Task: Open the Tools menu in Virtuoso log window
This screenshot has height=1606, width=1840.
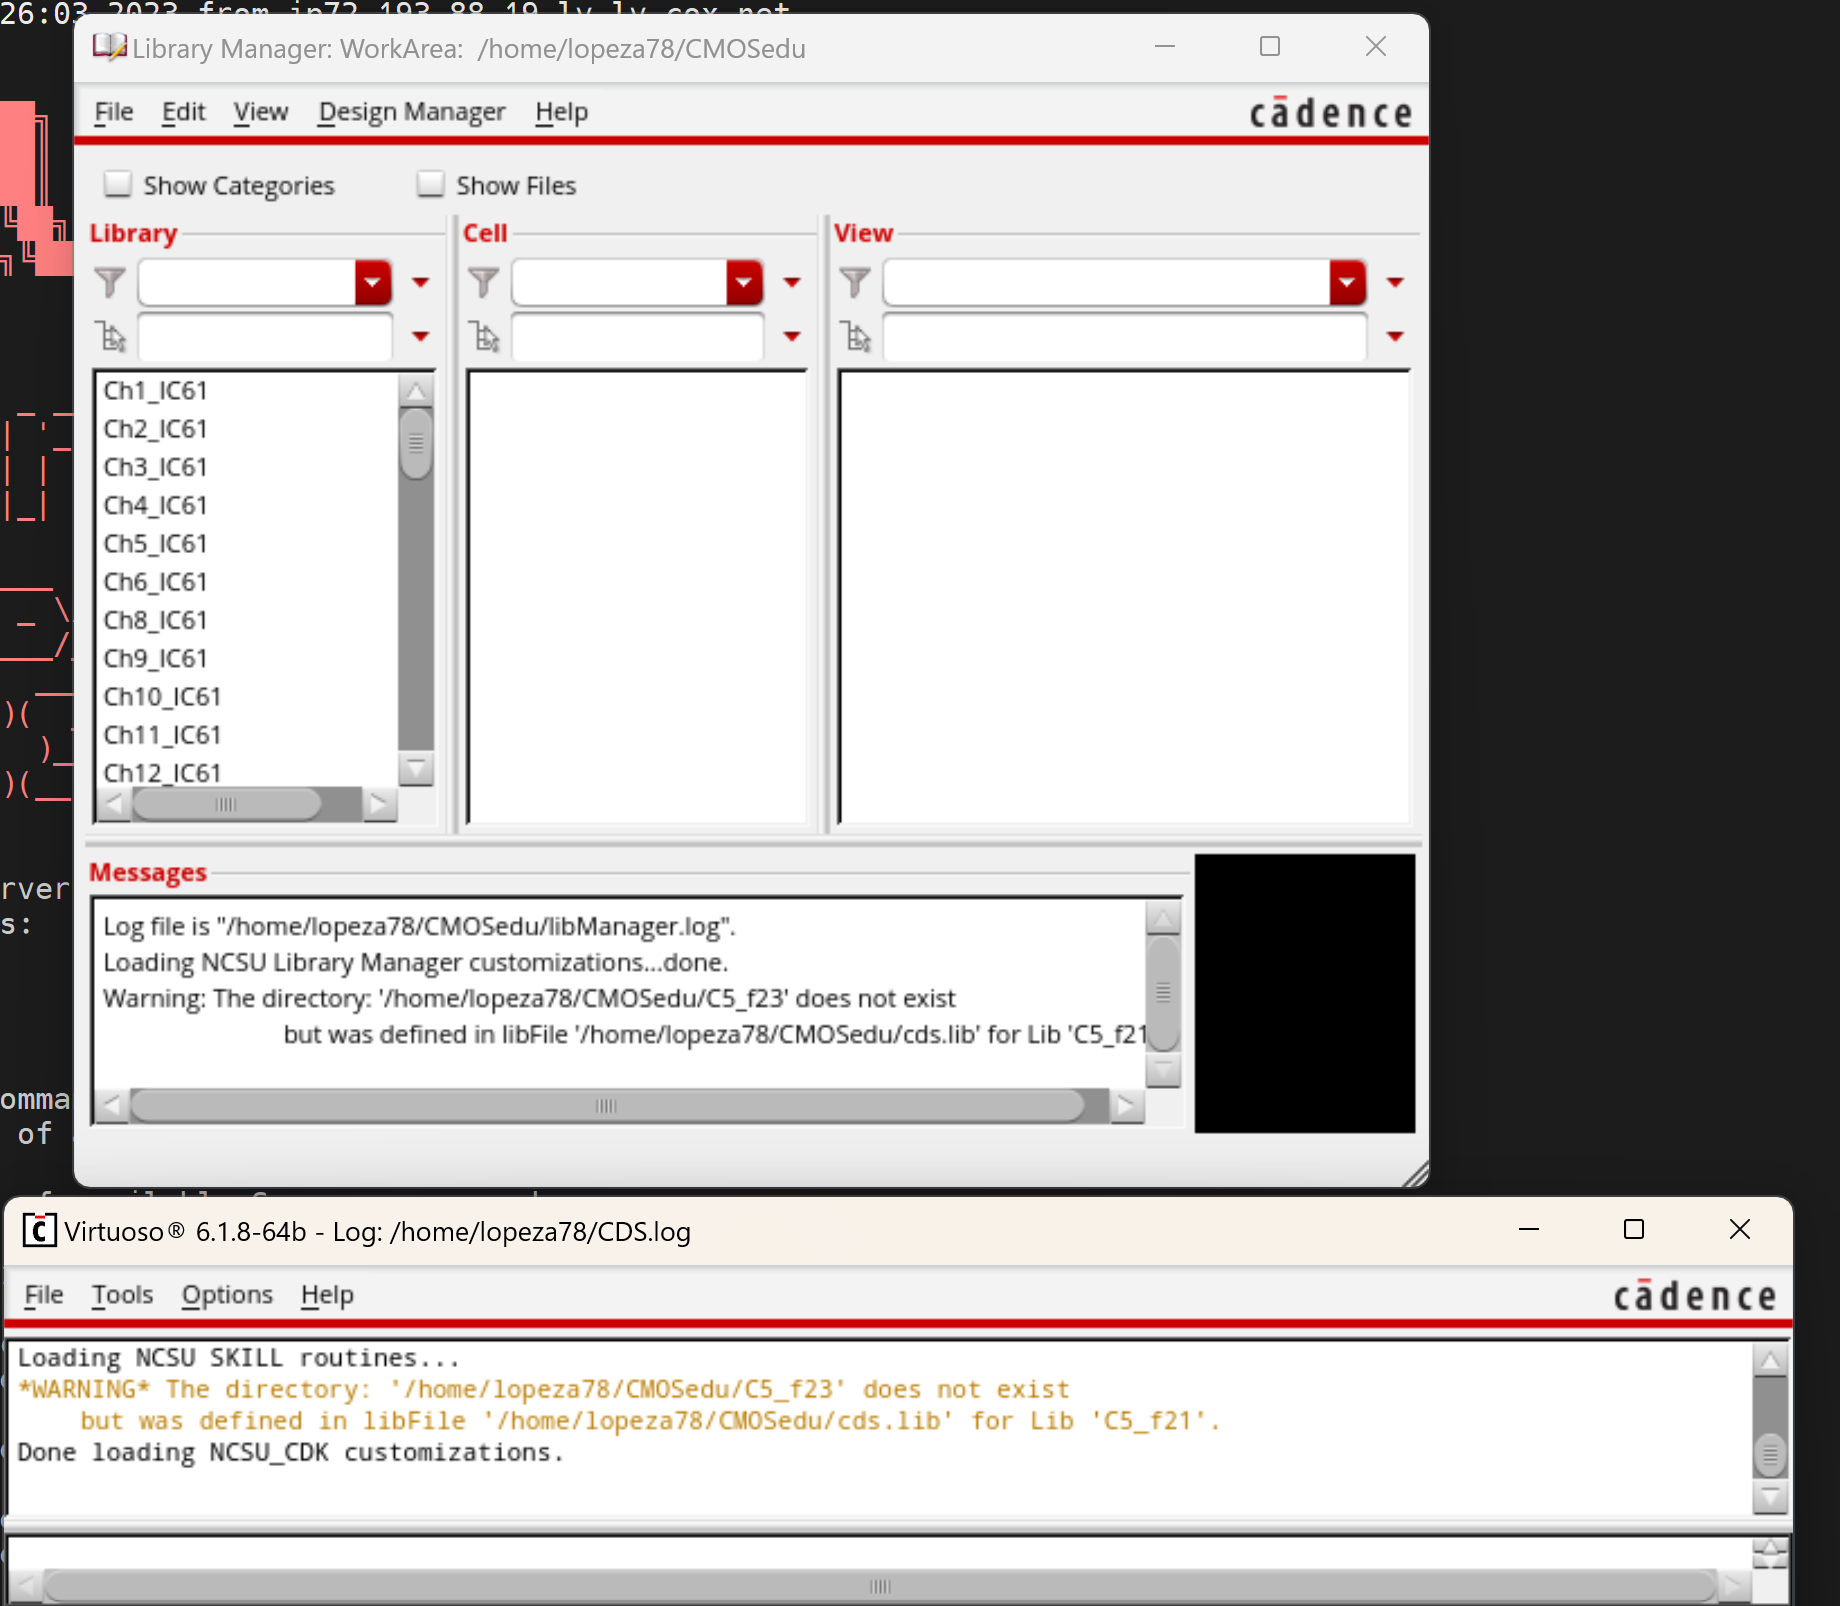Action: point(122,1295)
